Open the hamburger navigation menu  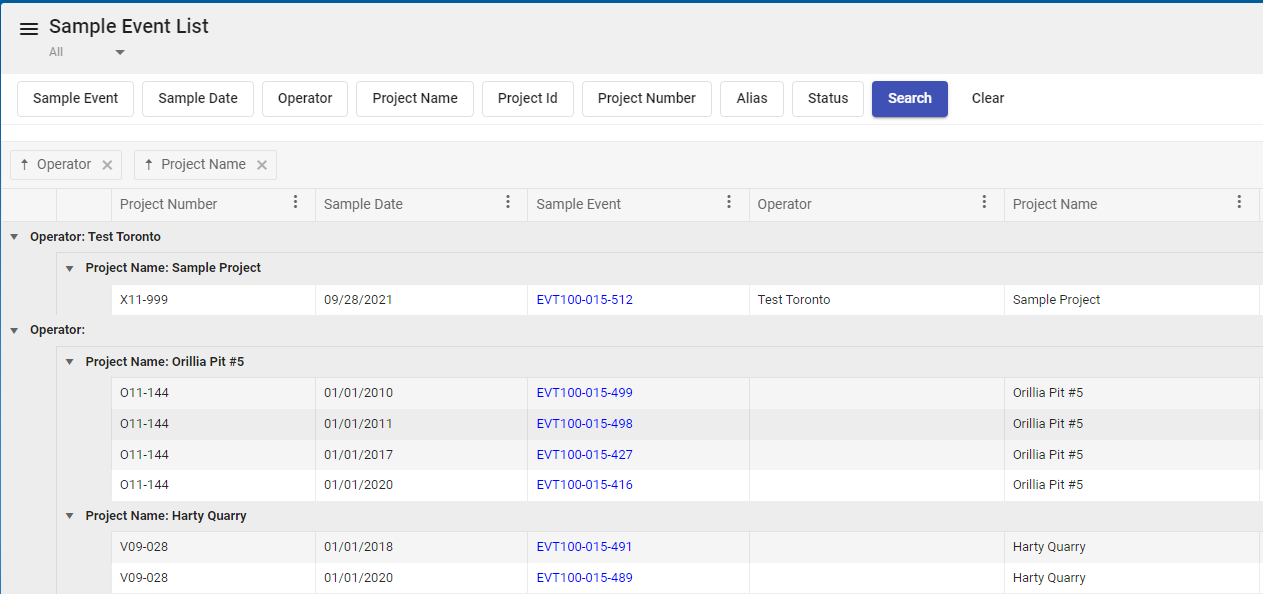(x=29, y=29)
